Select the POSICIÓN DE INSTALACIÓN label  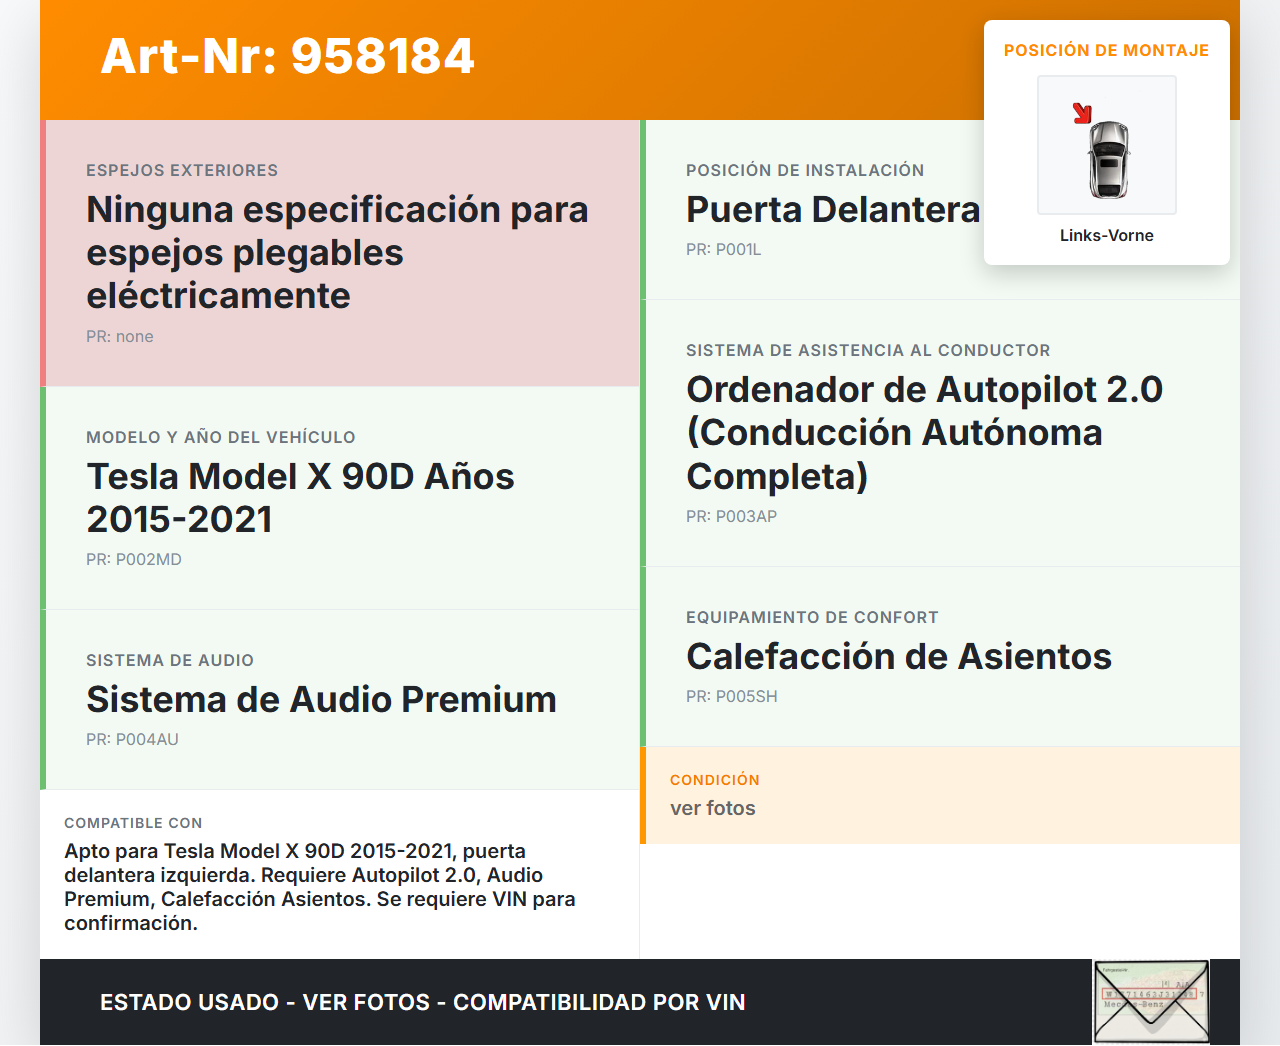click(x=805, y=170)
